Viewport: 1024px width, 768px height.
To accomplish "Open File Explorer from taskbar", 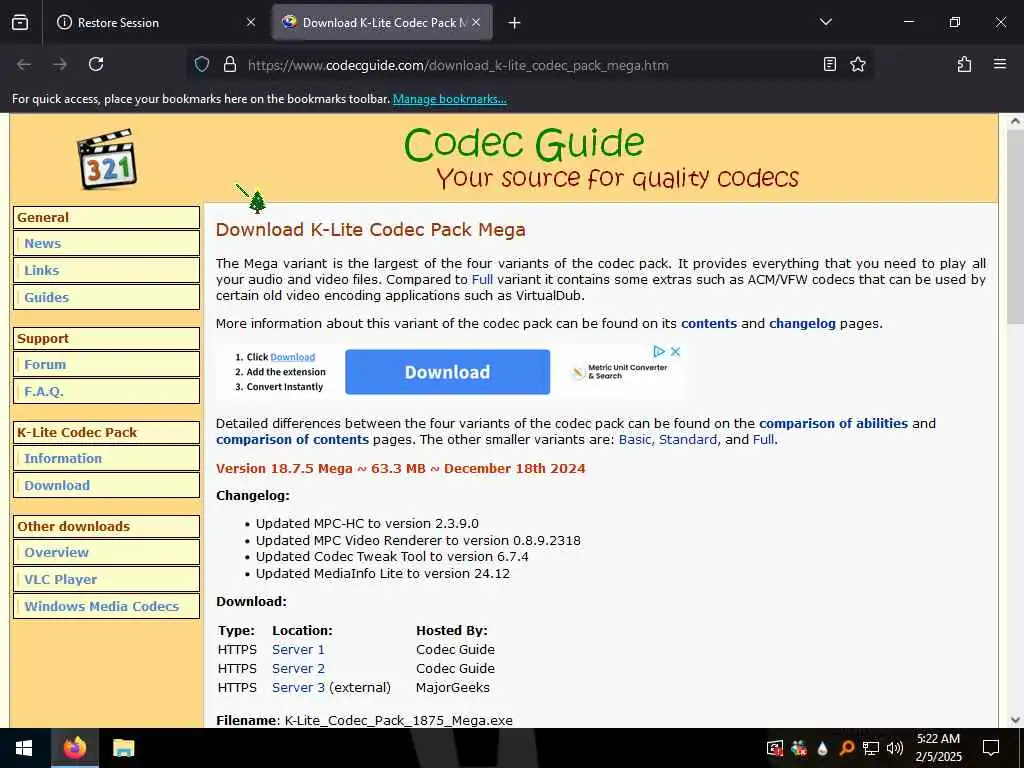I will [123, 748].
